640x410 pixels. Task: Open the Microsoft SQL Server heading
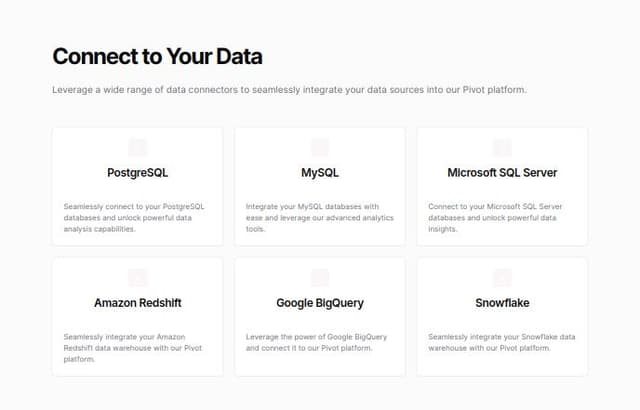coord(502,173)
